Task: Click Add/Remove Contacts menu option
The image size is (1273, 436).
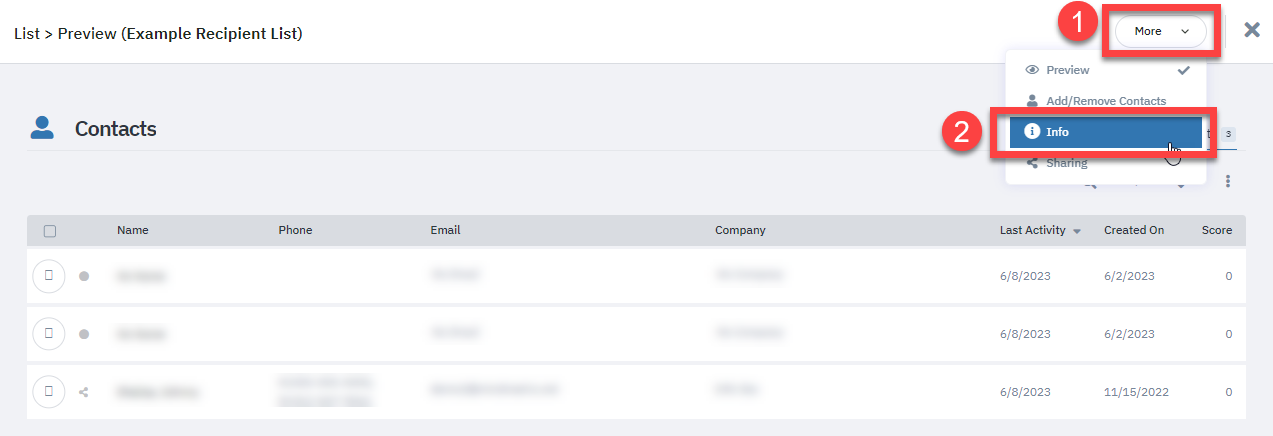Action: point(1105,101)
